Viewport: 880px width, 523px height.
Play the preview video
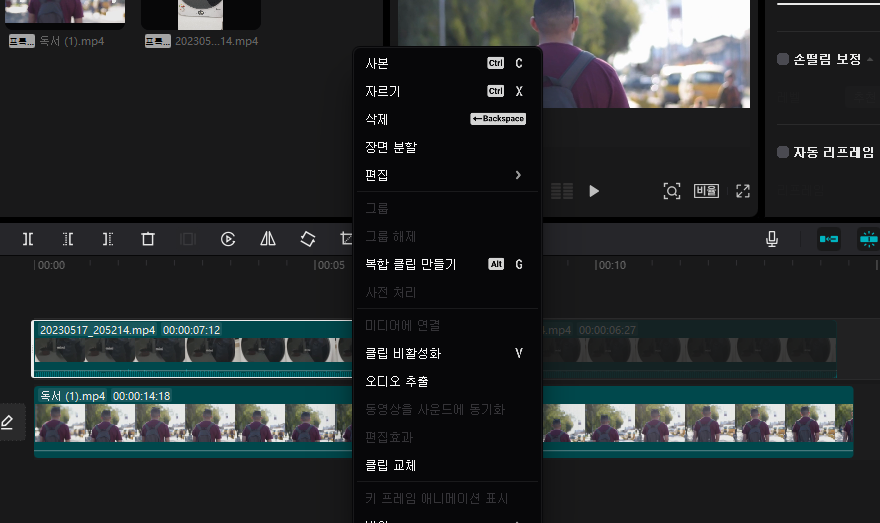pyautogui.click(x=594, y=191)
